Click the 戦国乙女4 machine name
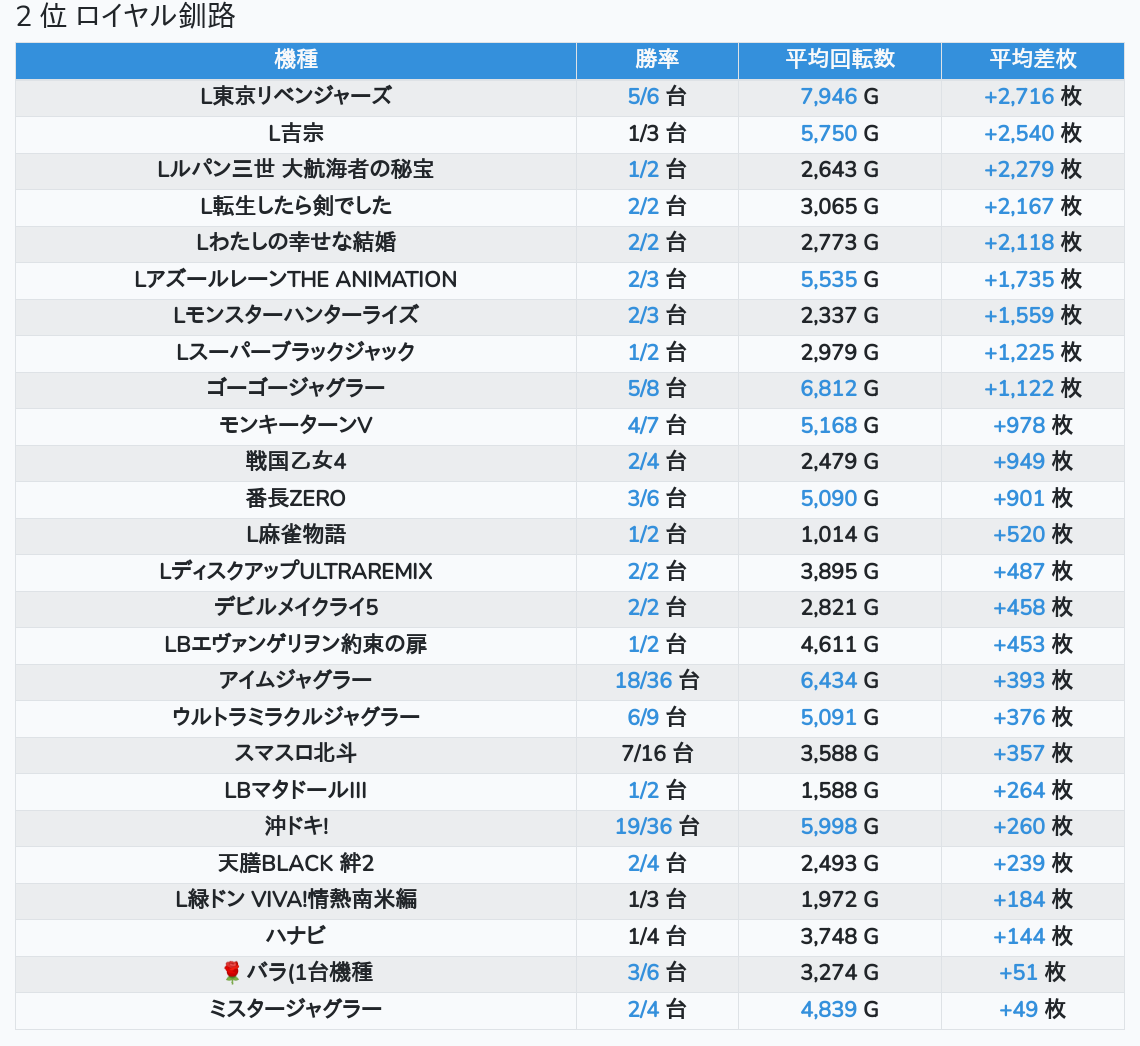The width and height of the screenshot is (1140, 1046). (296, 462)
